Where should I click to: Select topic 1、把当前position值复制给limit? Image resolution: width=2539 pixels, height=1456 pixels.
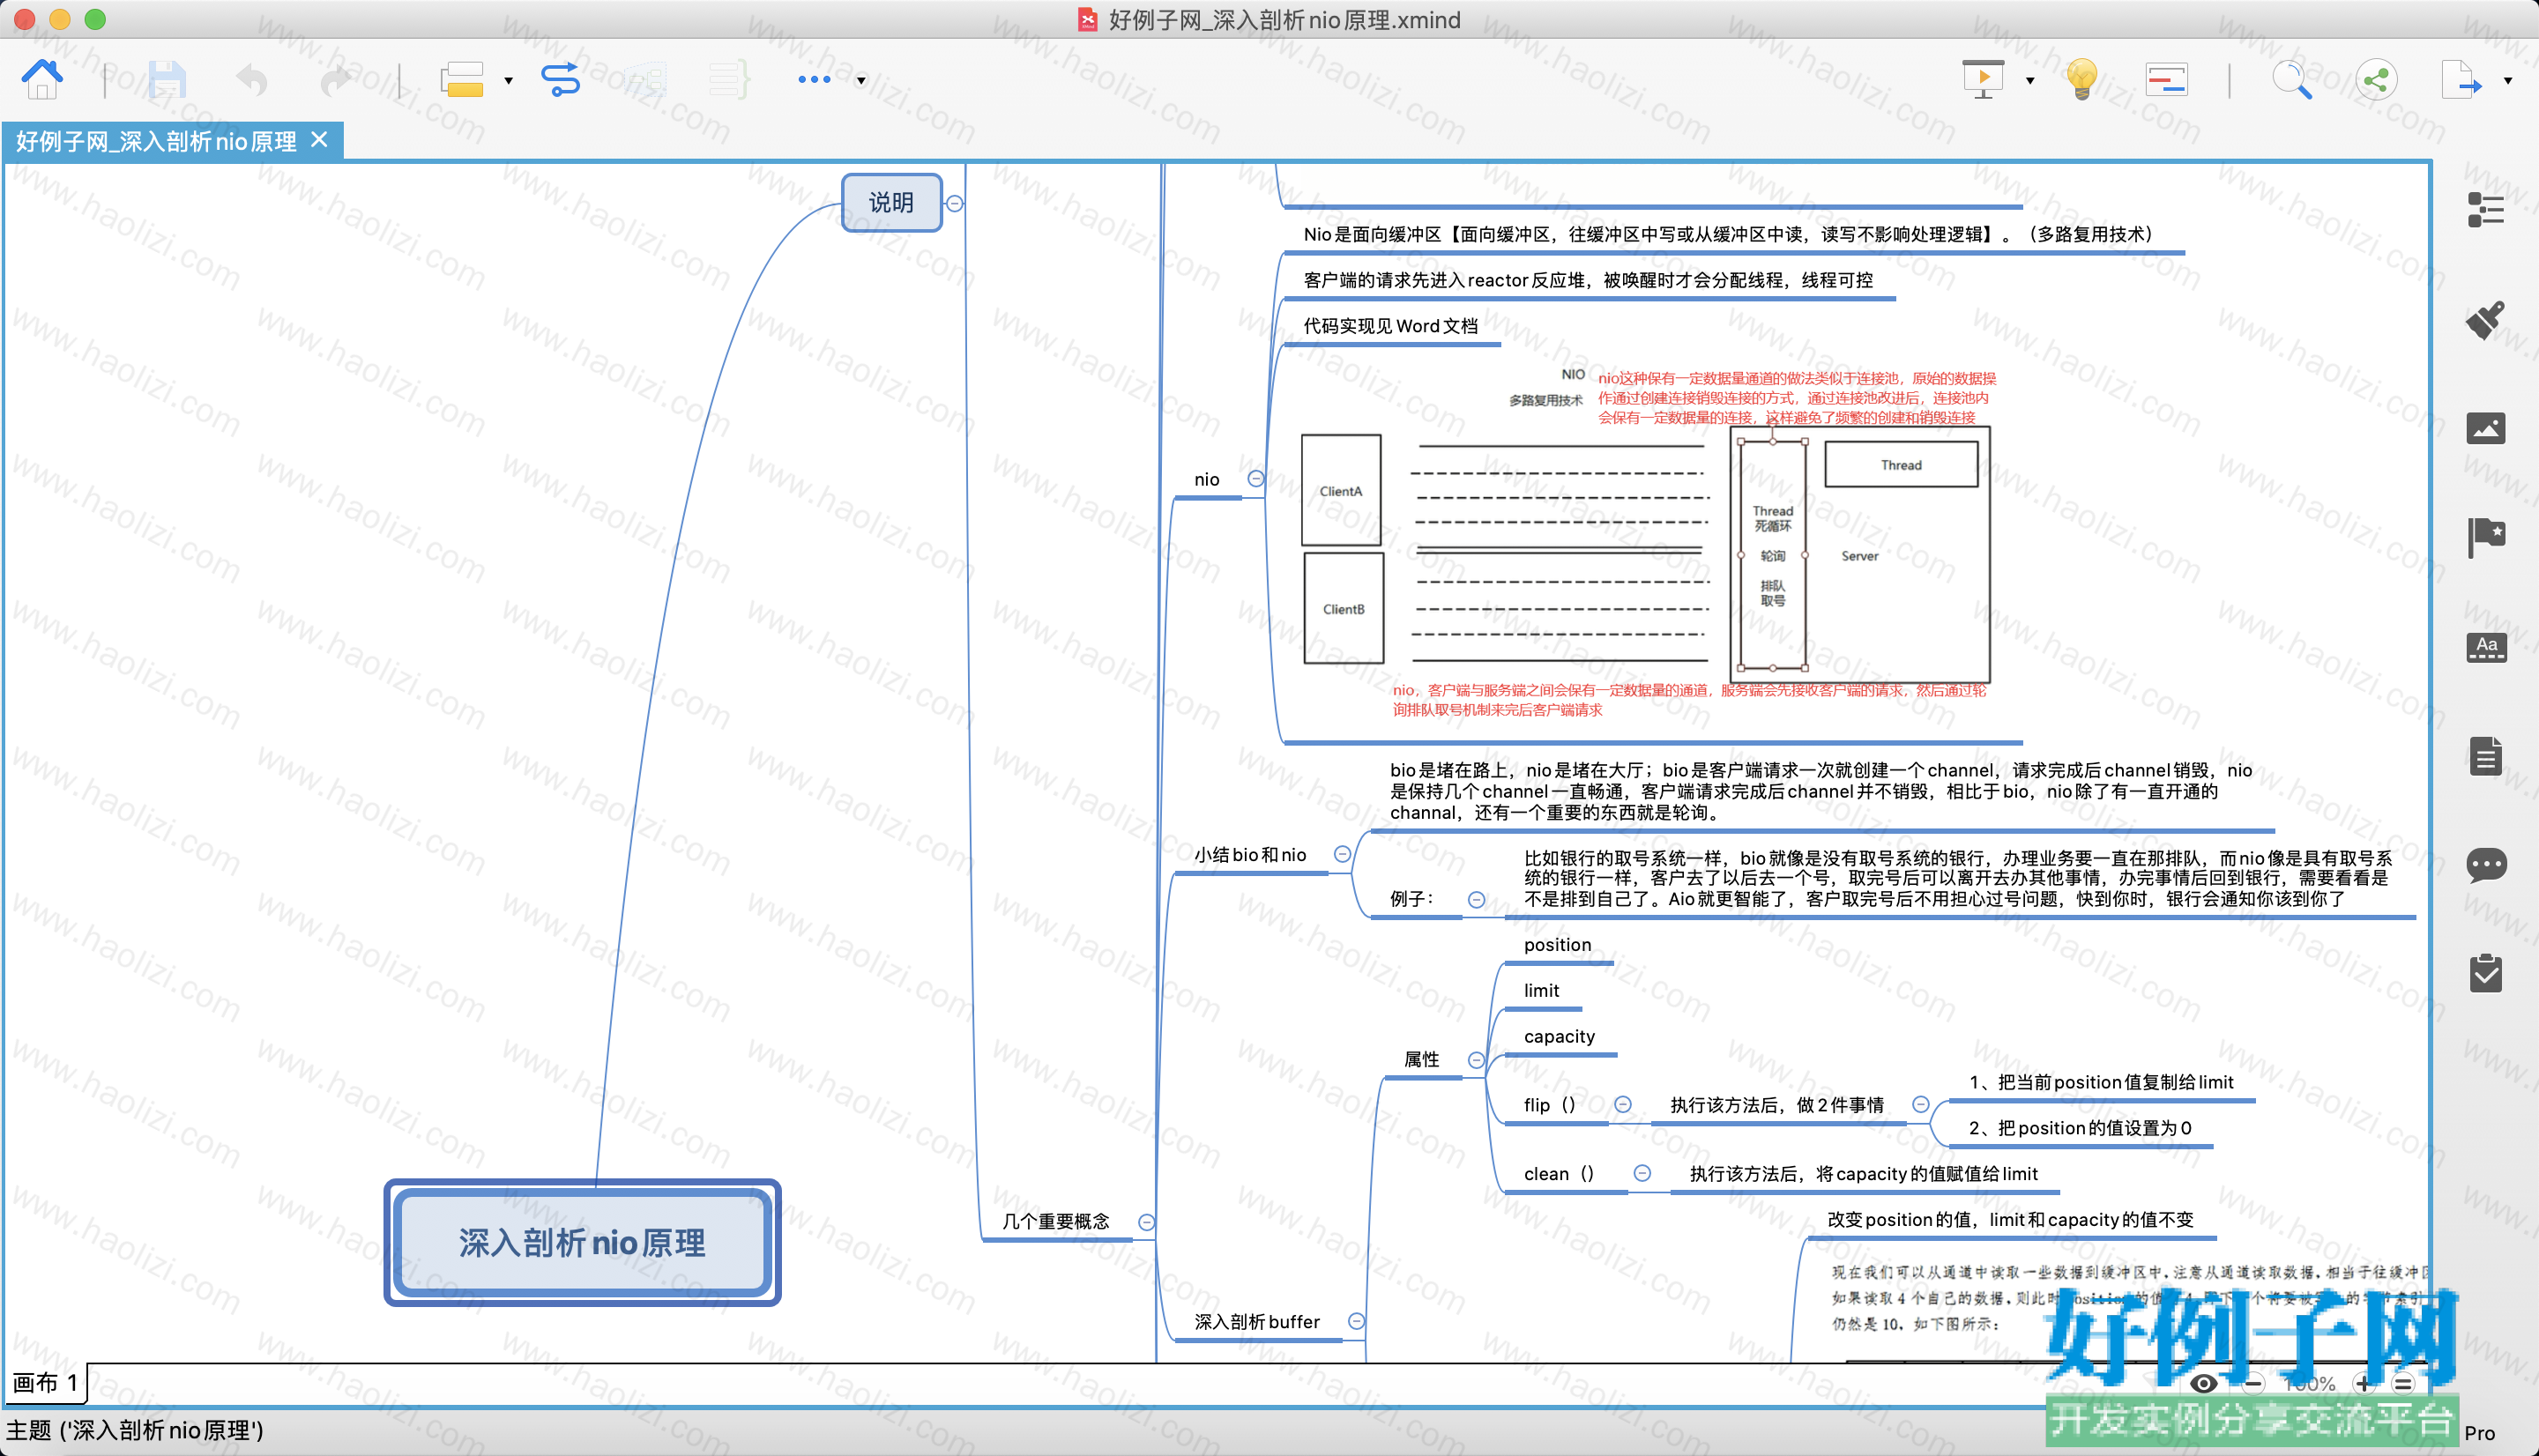tap(2101, 1082)
